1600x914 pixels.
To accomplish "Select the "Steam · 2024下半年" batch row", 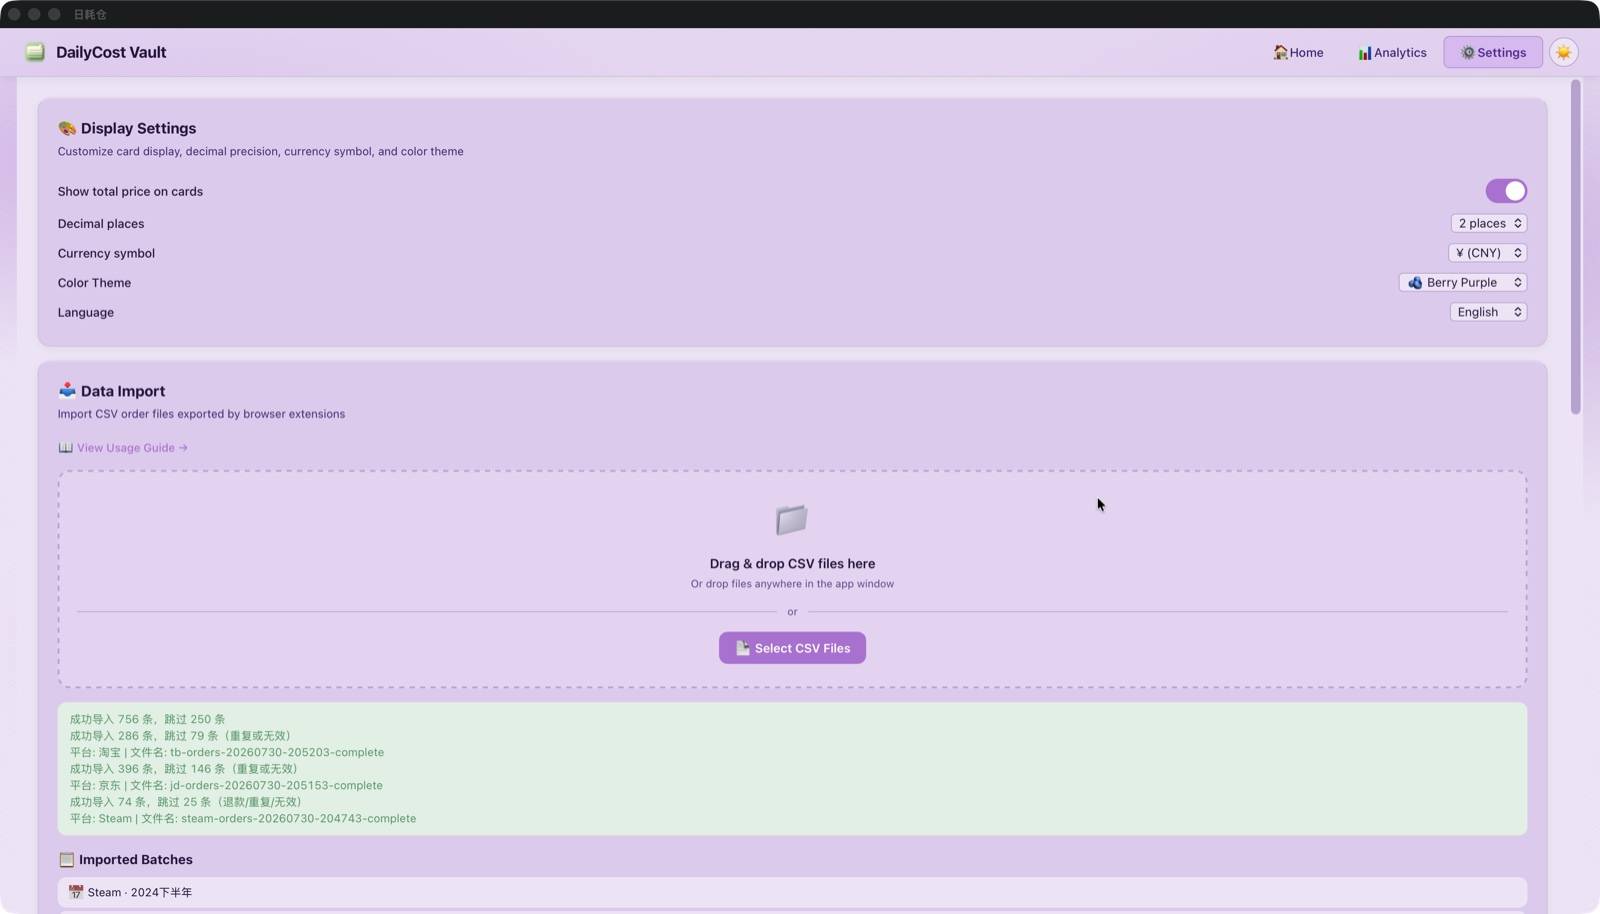I will 792,892.
